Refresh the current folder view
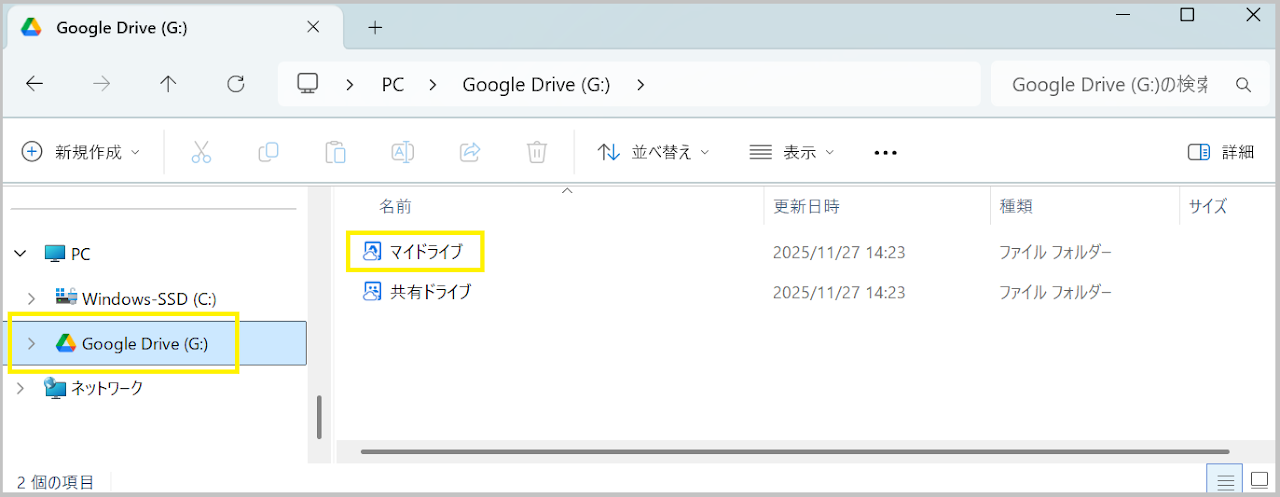This screenshot has height=497, width=1280. pyautogui.click(x=236, y=85)
